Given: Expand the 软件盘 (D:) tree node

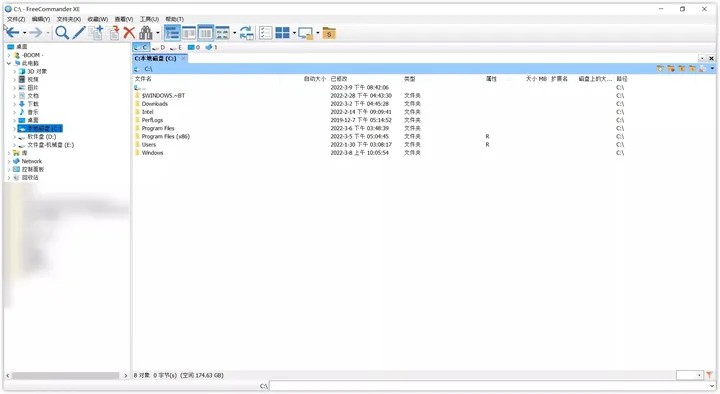Looking at the screenshot, I should [x=14, y=137].
